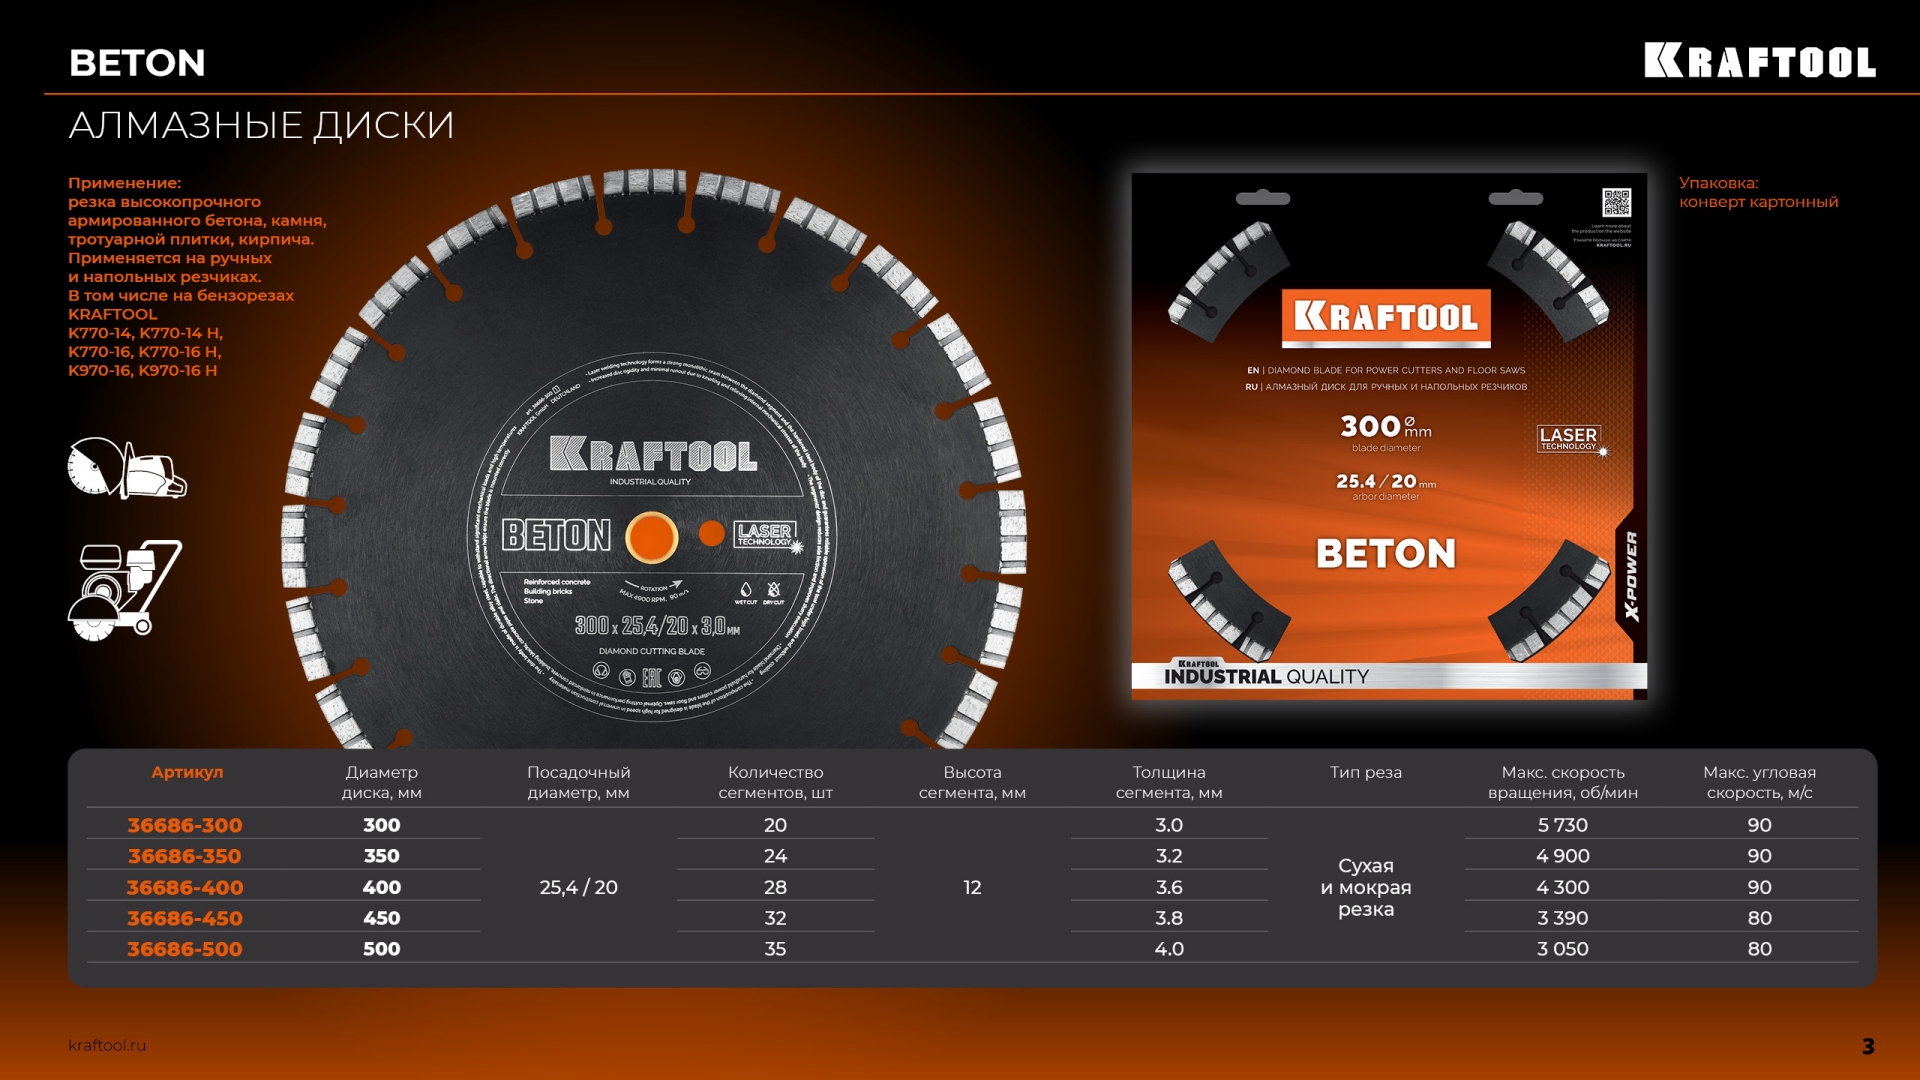Click the floor saw machine icon

click(124, 590)
